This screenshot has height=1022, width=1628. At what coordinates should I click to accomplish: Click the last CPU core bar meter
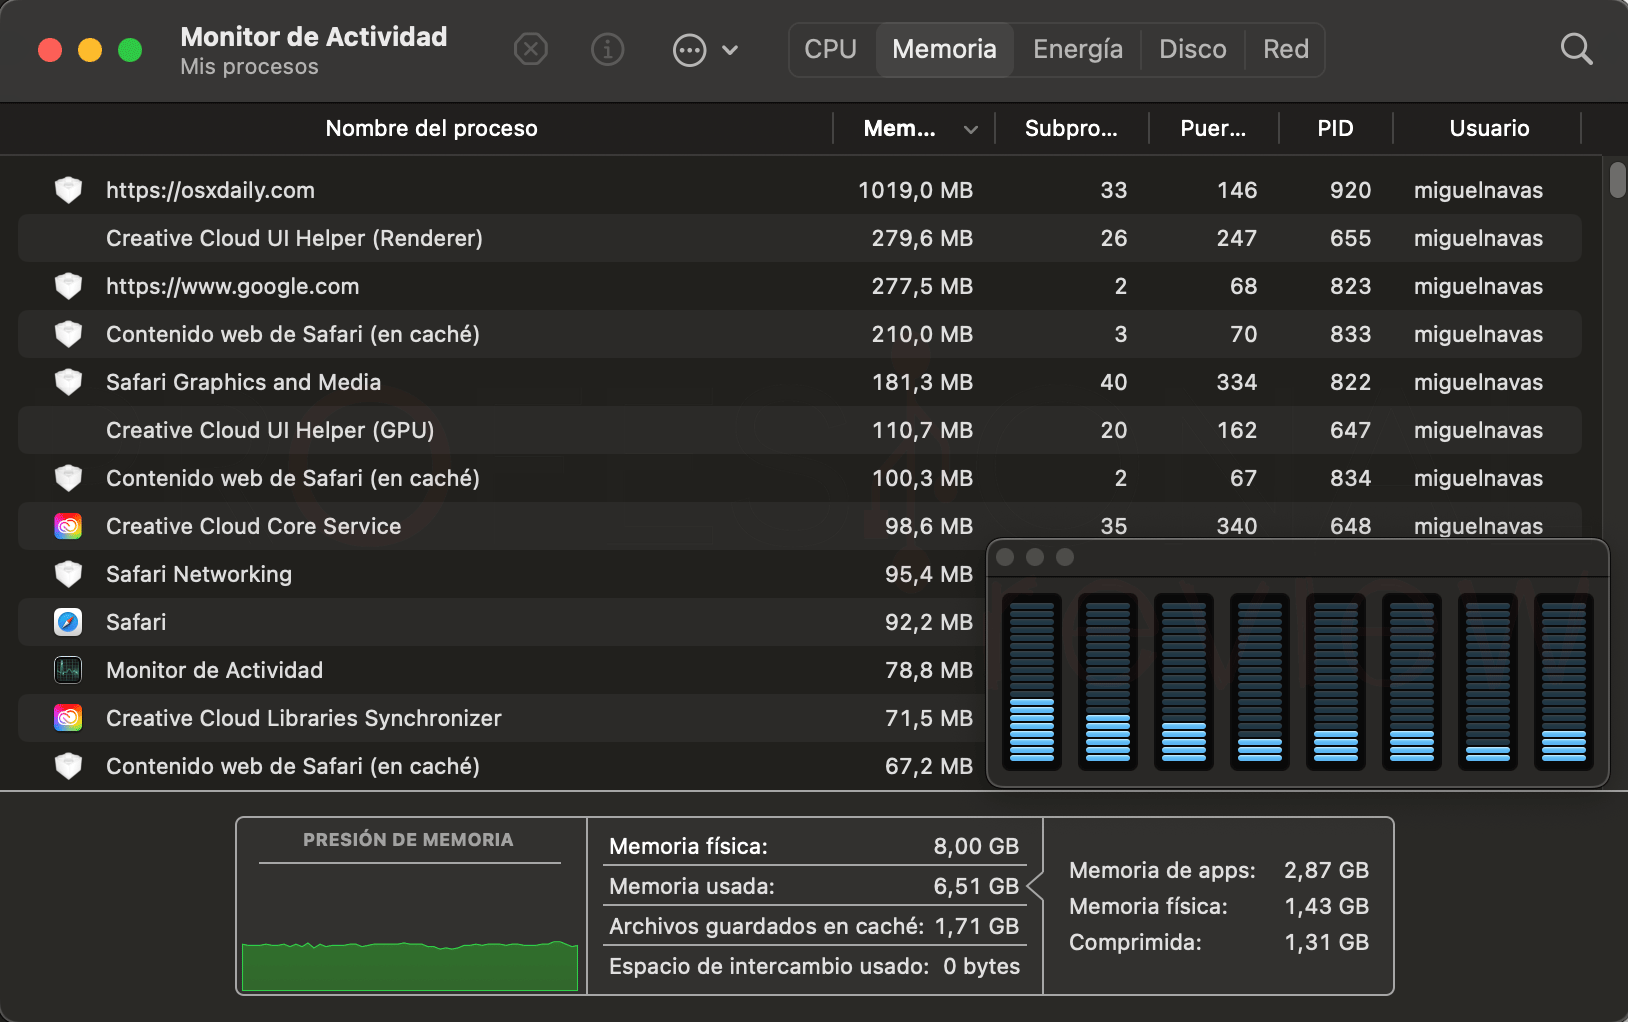coord(1564,682)
